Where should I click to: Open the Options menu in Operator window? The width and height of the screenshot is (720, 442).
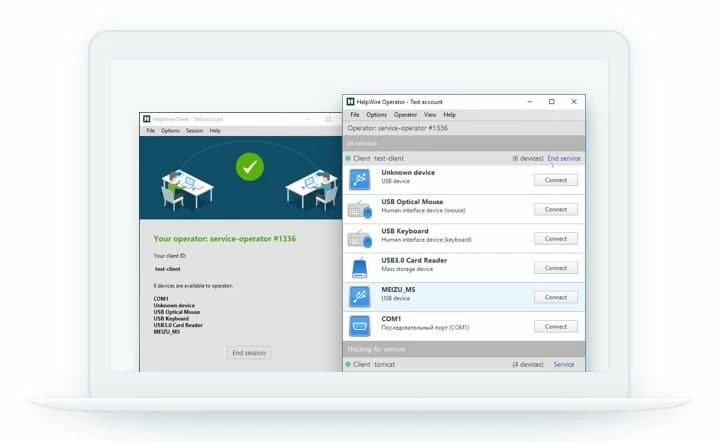(x=377, y=115)
